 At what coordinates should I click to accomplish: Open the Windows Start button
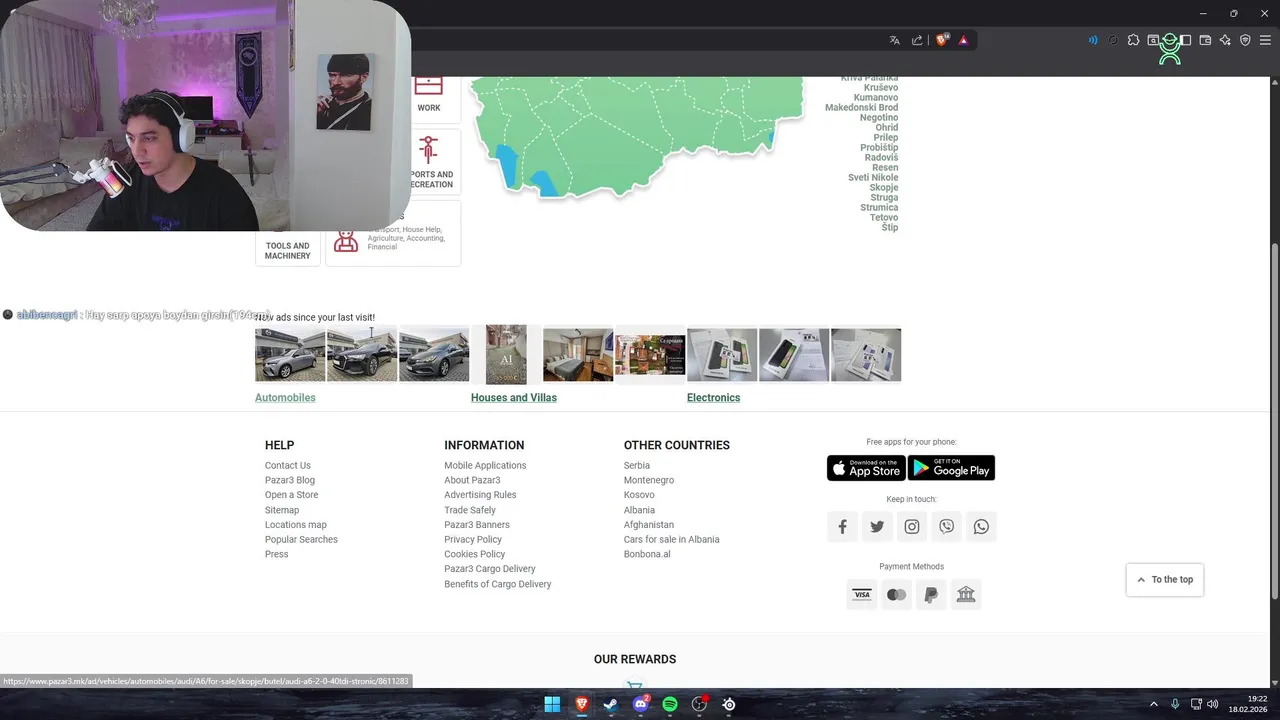tap(552, 704)
